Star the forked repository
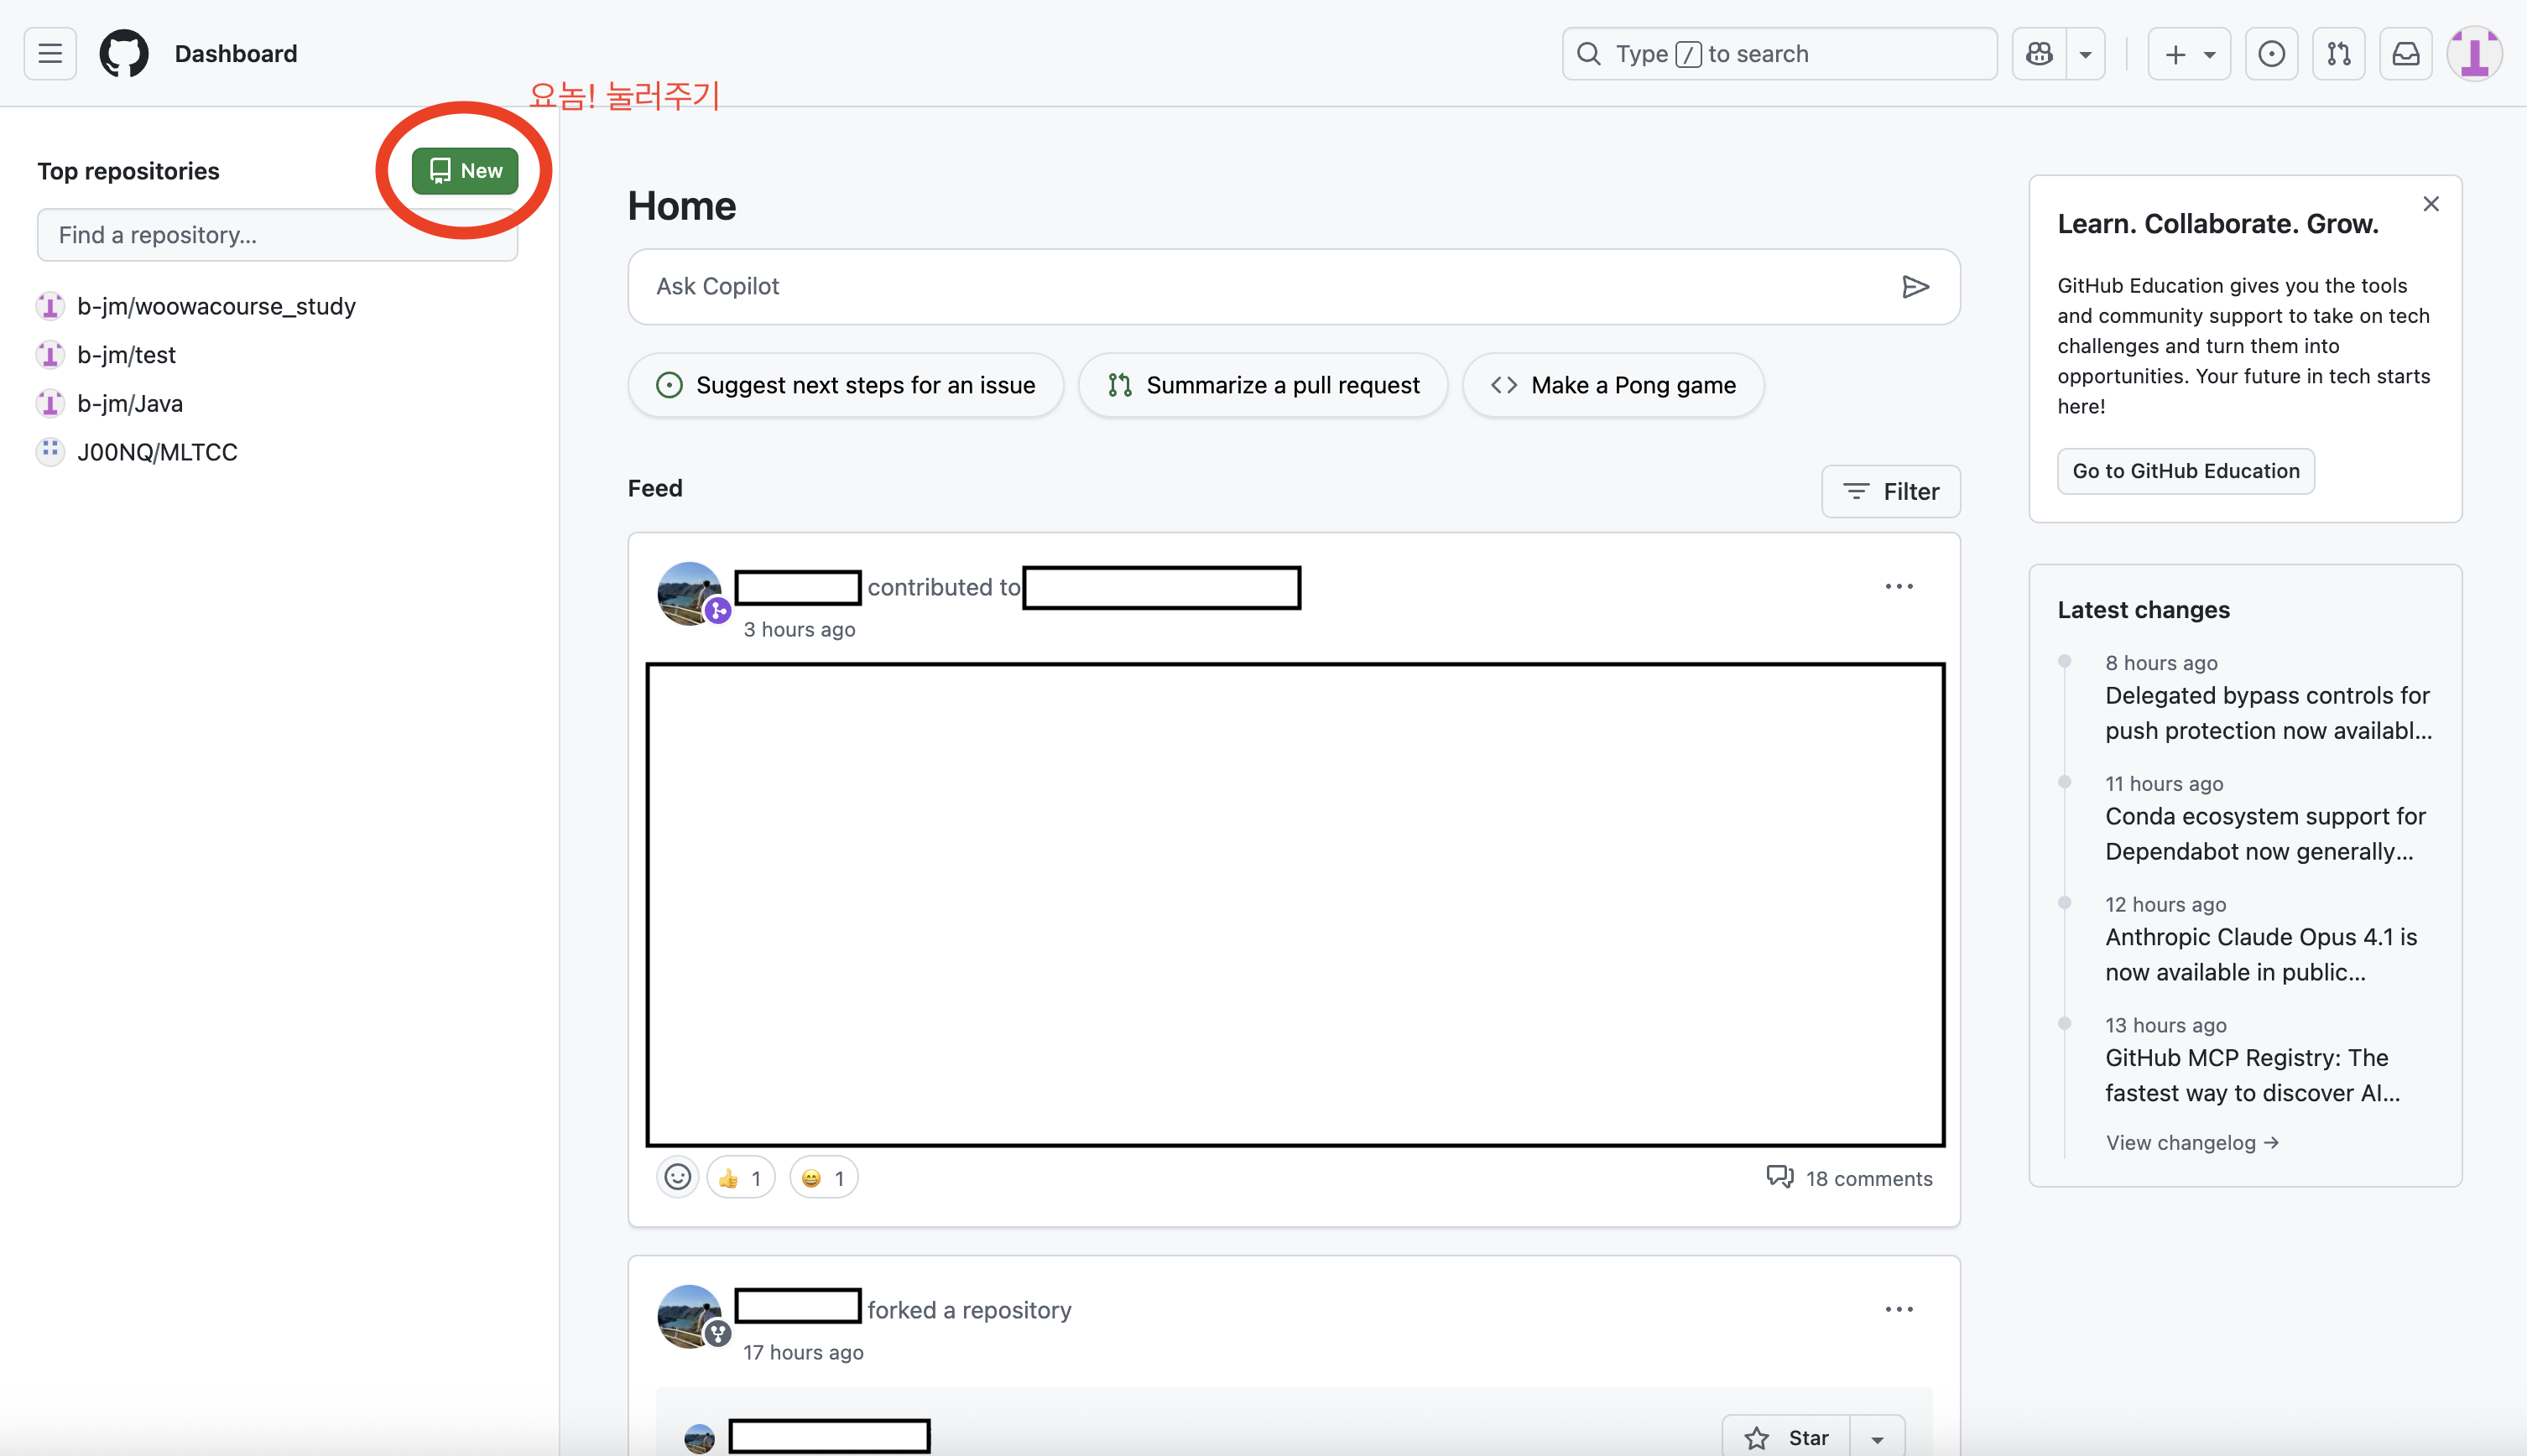Viewport: 2527px width, 1456px height. coord(1787,1437)
